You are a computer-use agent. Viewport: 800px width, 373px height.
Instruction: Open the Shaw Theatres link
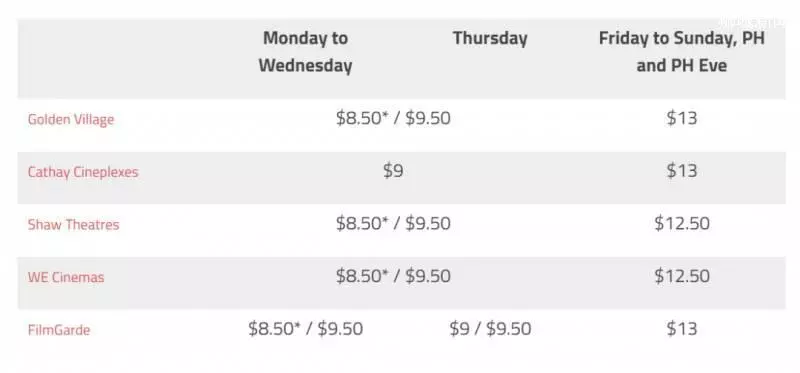73,225
